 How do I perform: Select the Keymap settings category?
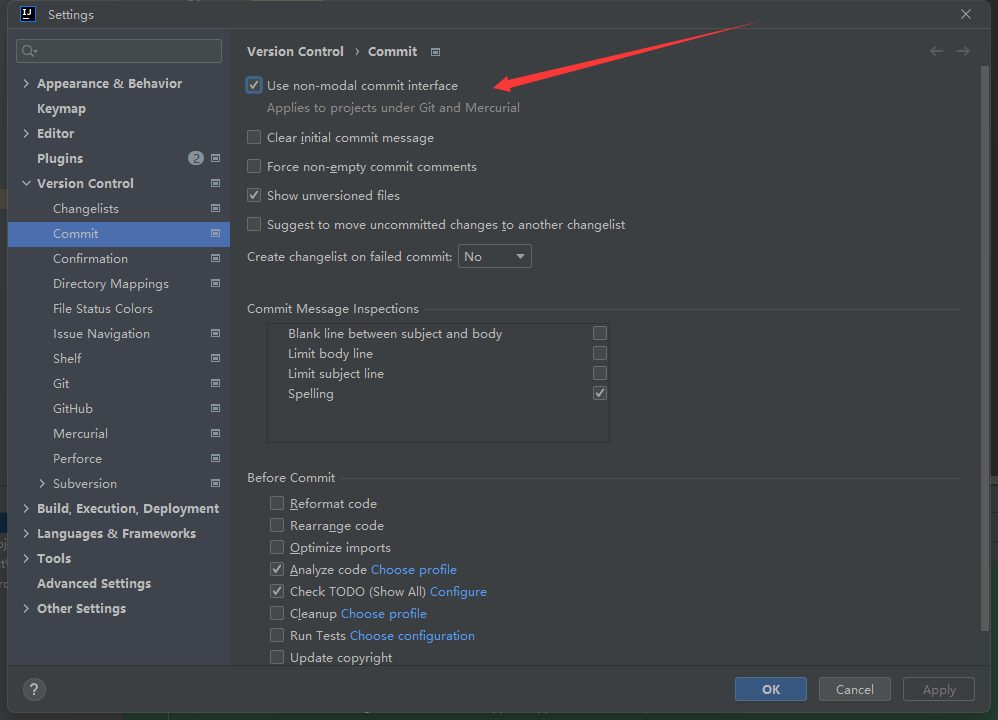pyautogui.click(x=61, y=108)
